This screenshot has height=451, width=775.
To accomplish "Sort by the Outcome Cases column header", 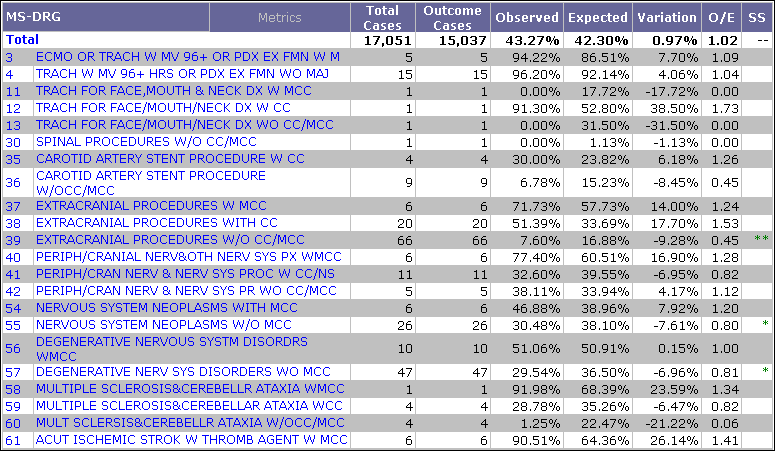I will point(453,17).
